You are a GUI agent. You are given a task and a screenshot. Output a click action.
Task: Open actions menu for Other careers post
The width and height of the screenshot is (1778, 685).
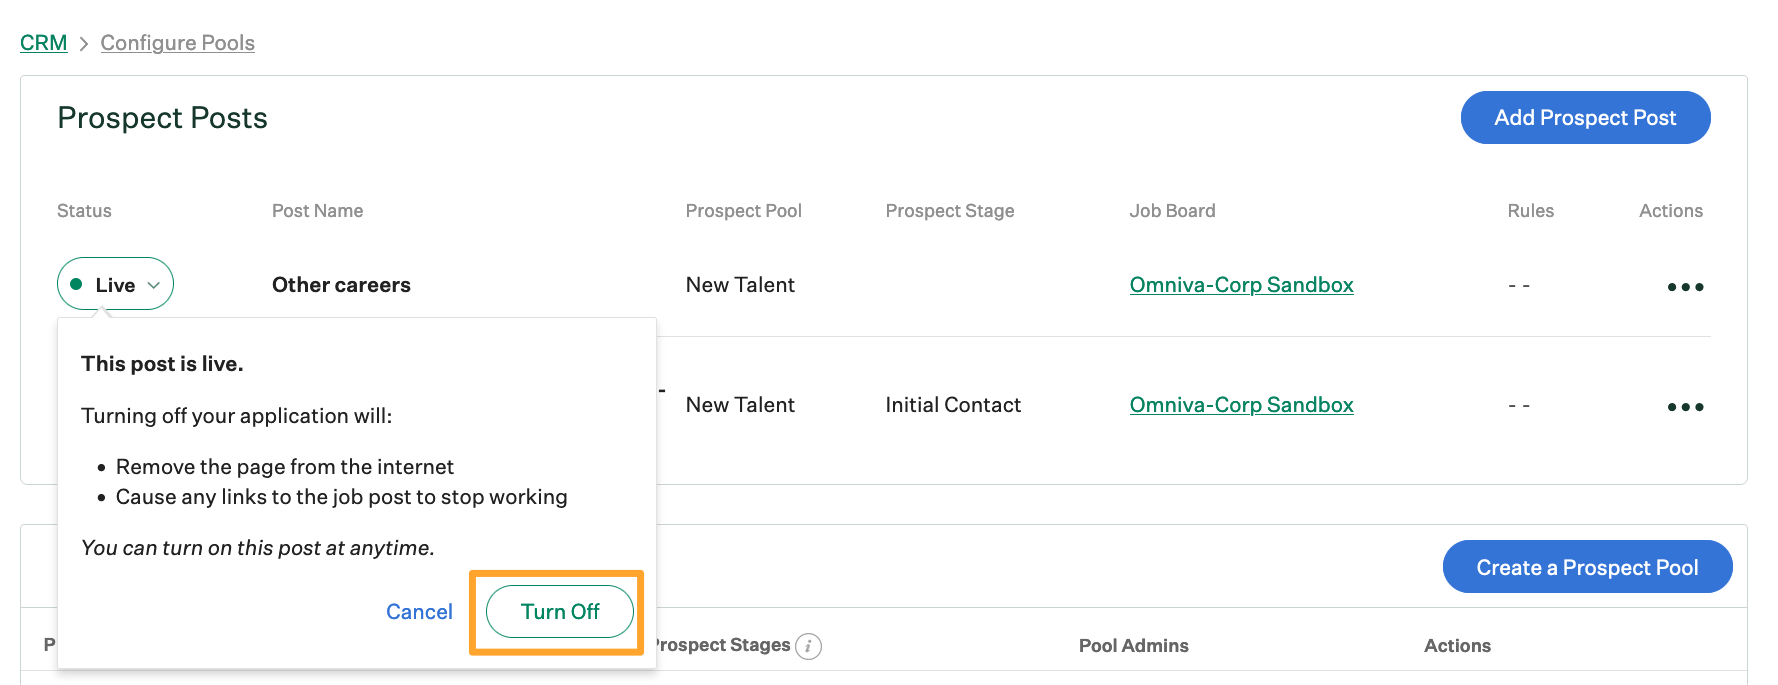(1685, 287)
